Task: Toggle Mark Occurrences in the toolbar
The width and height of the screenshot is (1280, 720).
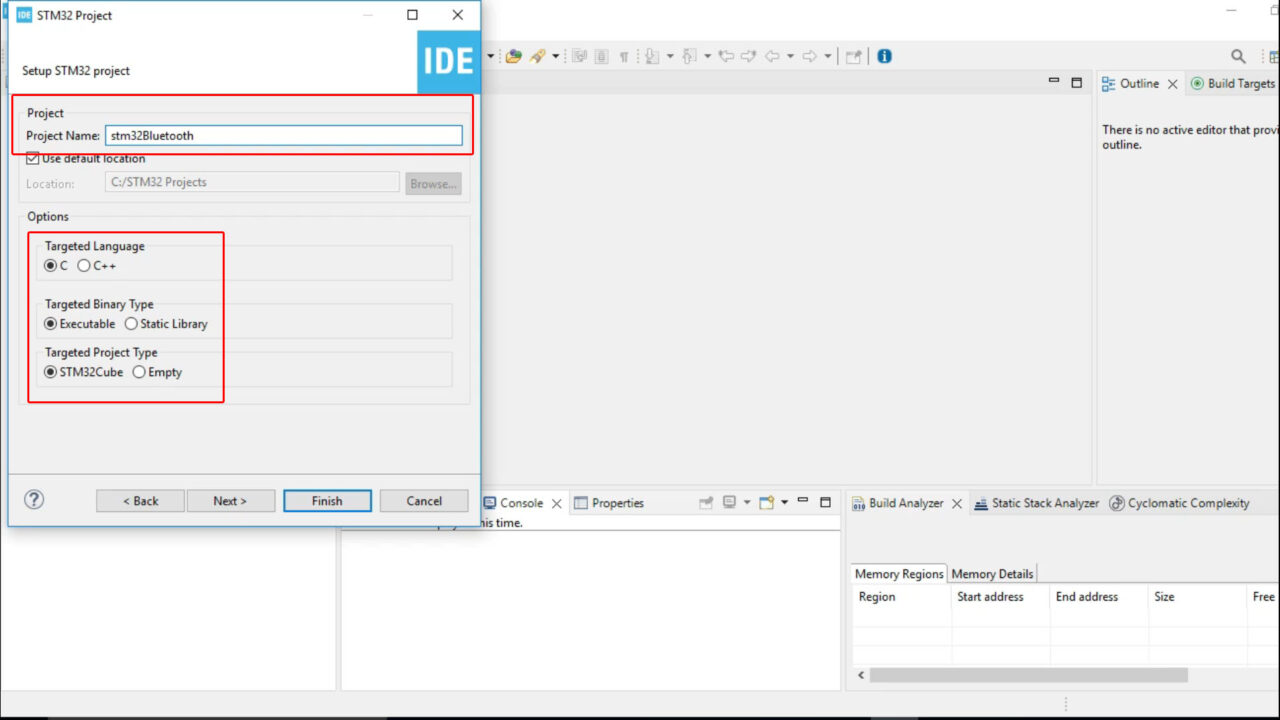Action: [579, 57]
